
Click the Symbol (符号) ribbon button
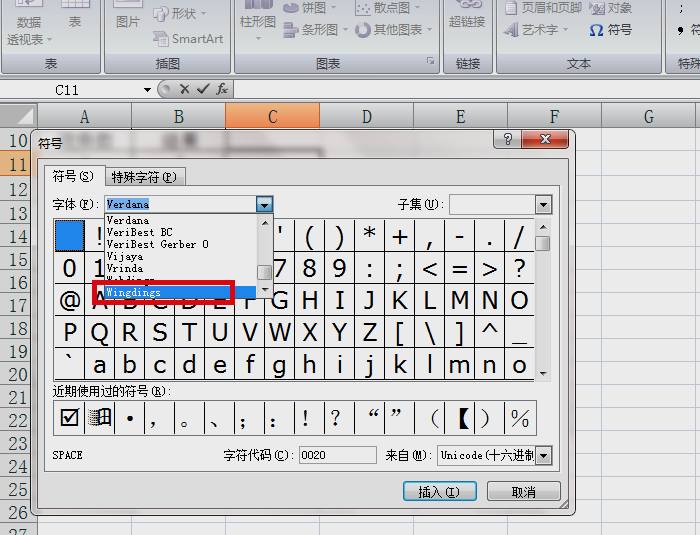(610, 30)
